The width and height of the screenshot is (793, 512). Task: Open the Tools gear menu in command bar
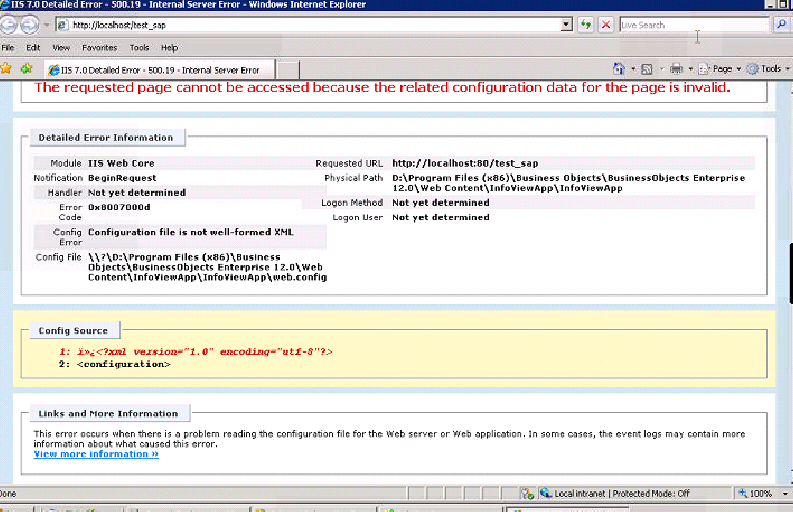click(768, 69)
